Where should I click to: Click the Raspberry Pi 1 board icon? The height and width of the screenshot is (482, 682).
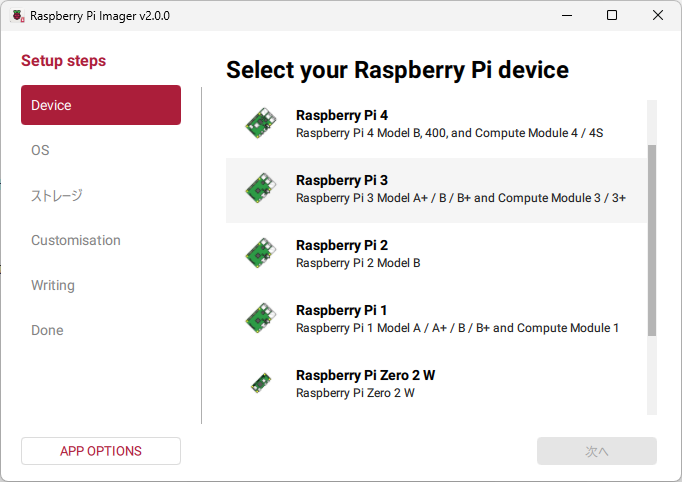260,319
